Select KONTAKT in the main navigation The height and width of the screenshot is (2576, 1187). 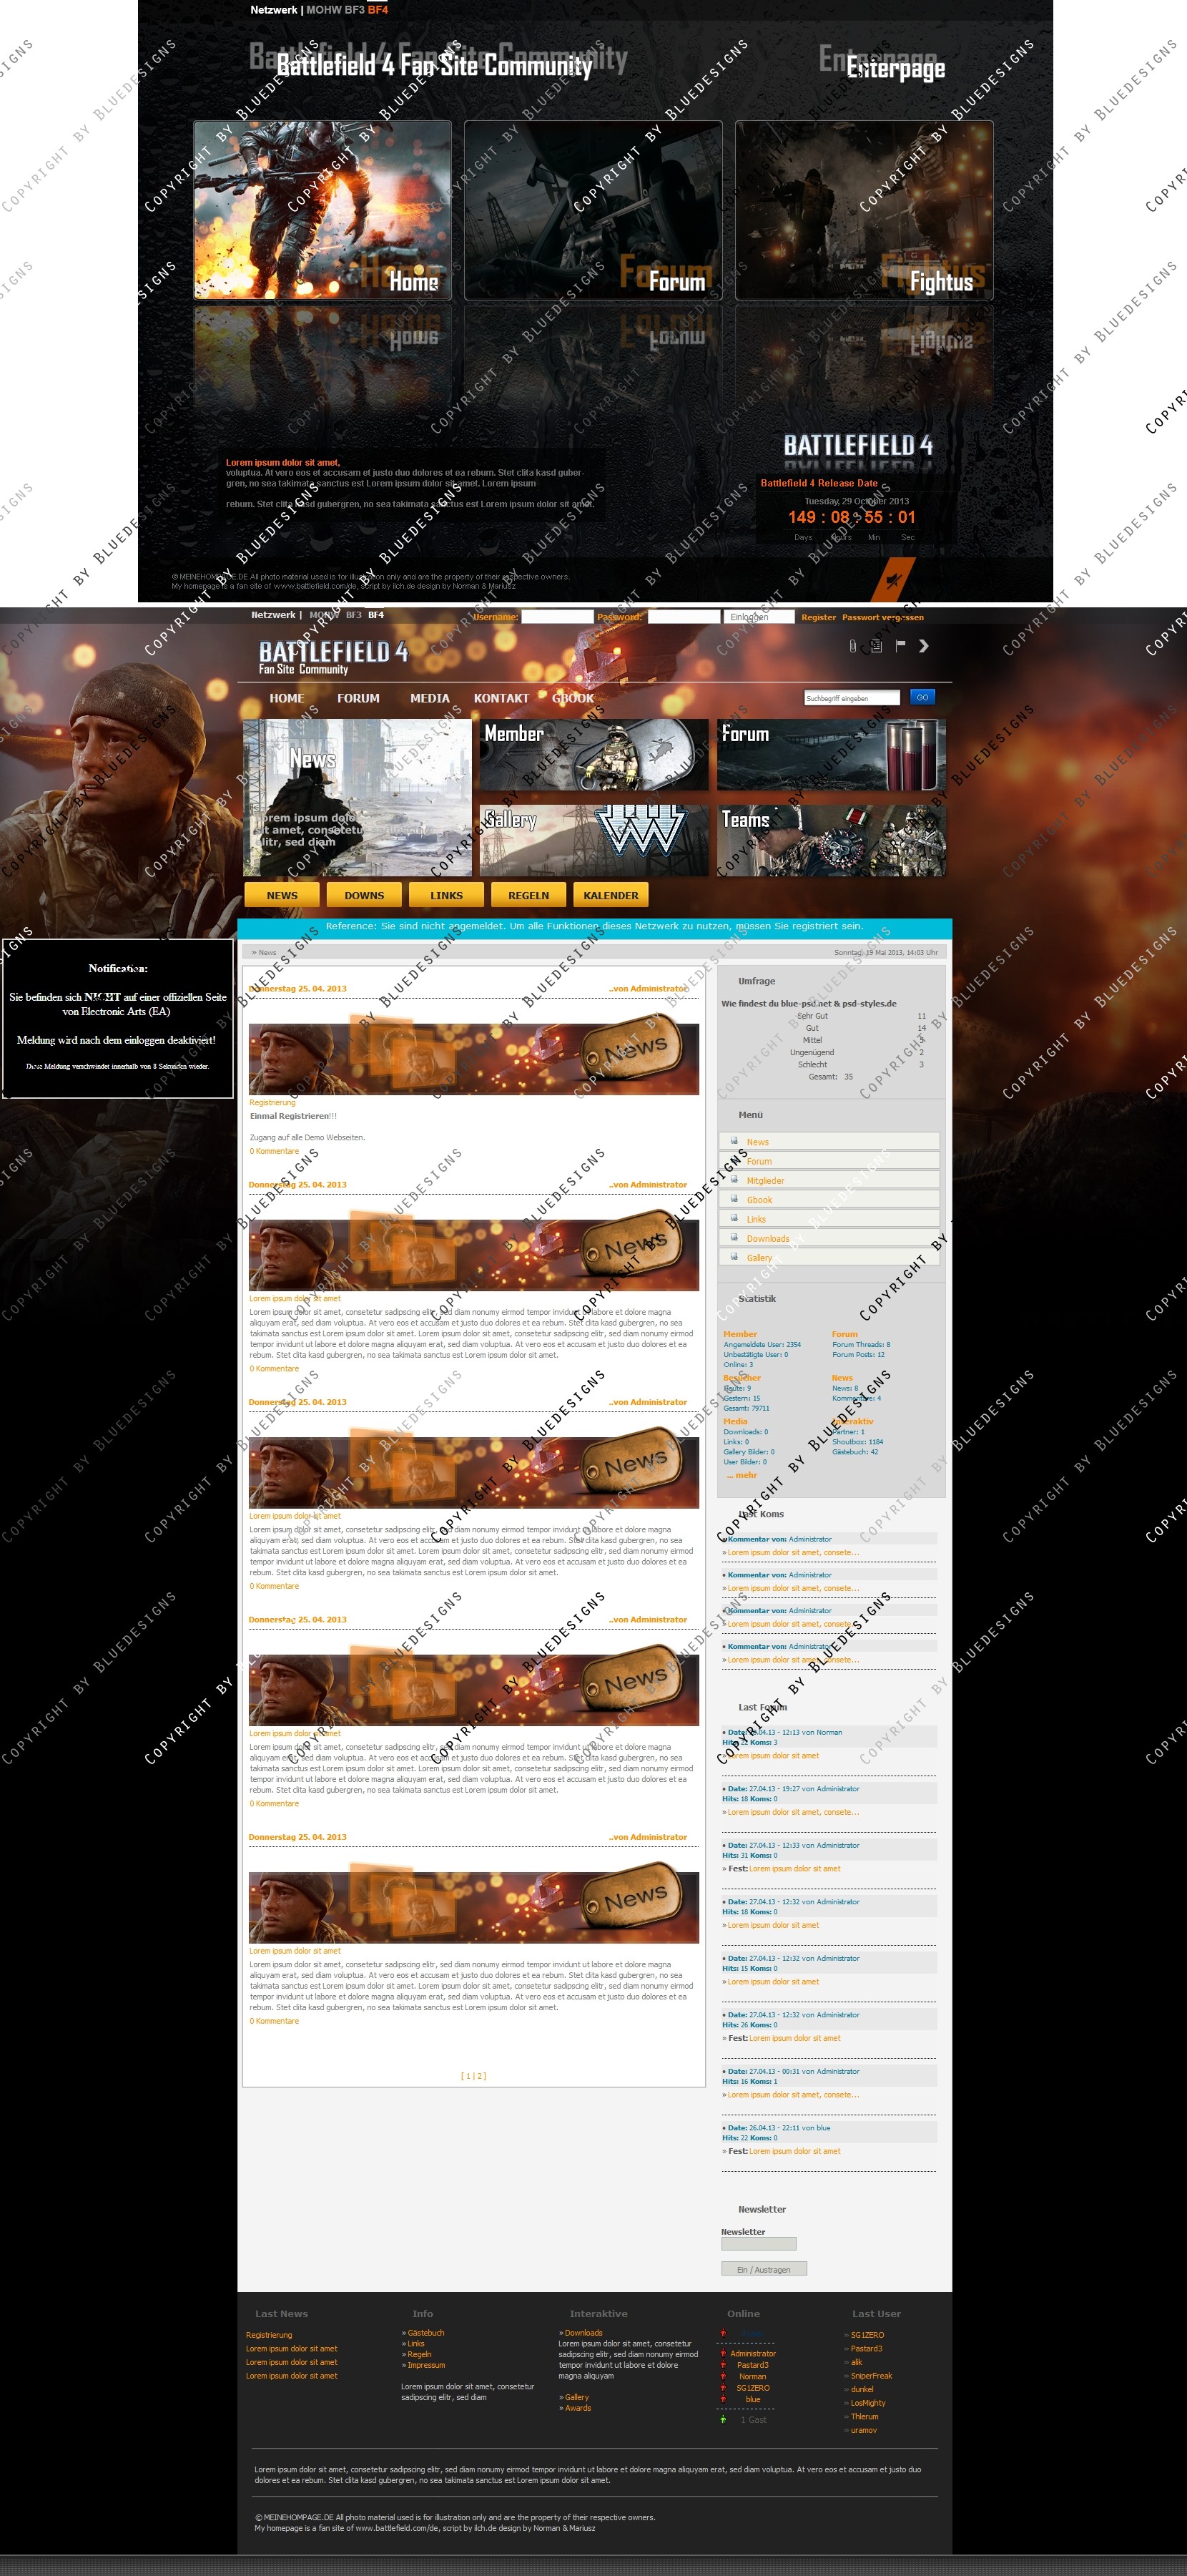501,698
